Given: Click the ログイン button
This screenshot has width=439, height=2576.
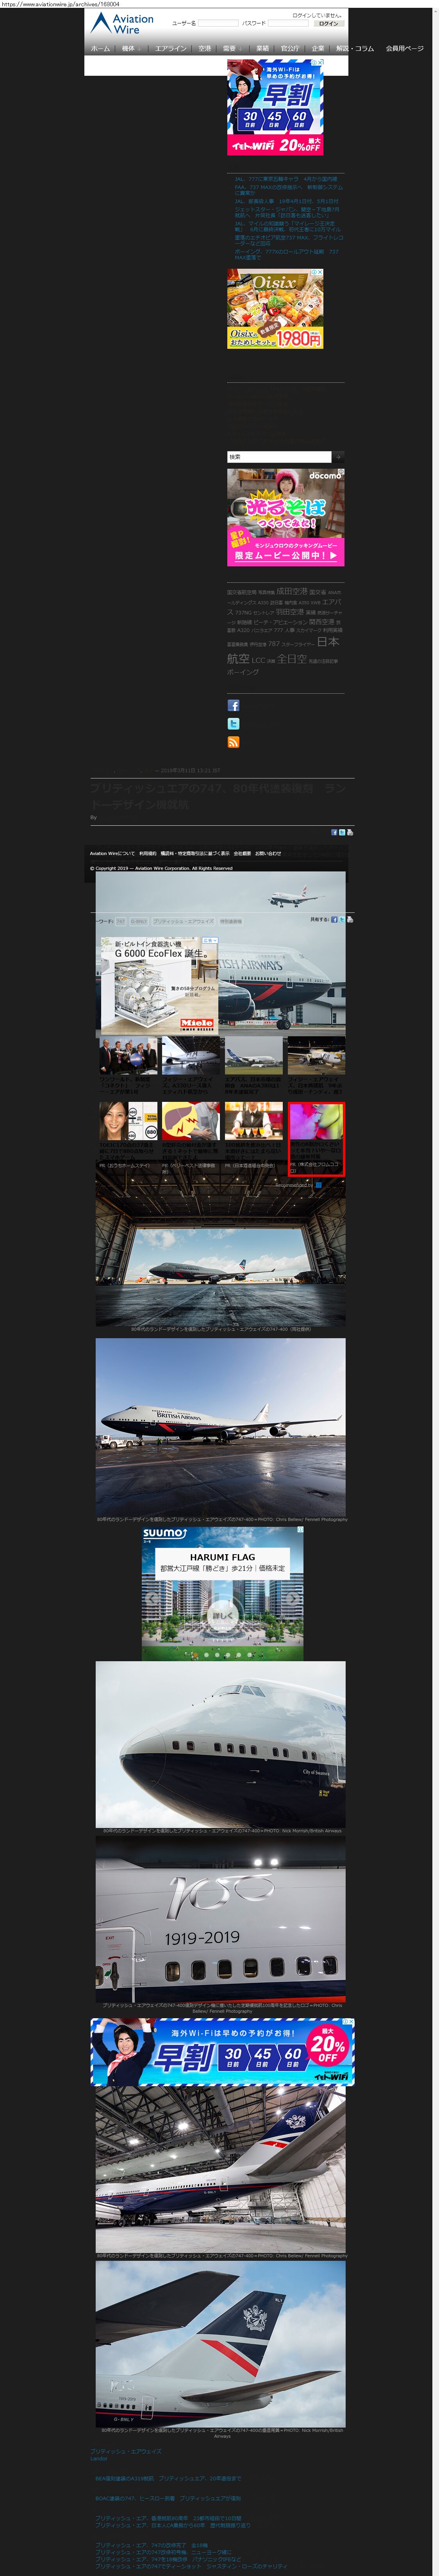Looking at the screenshot, I should click(328, 23).
